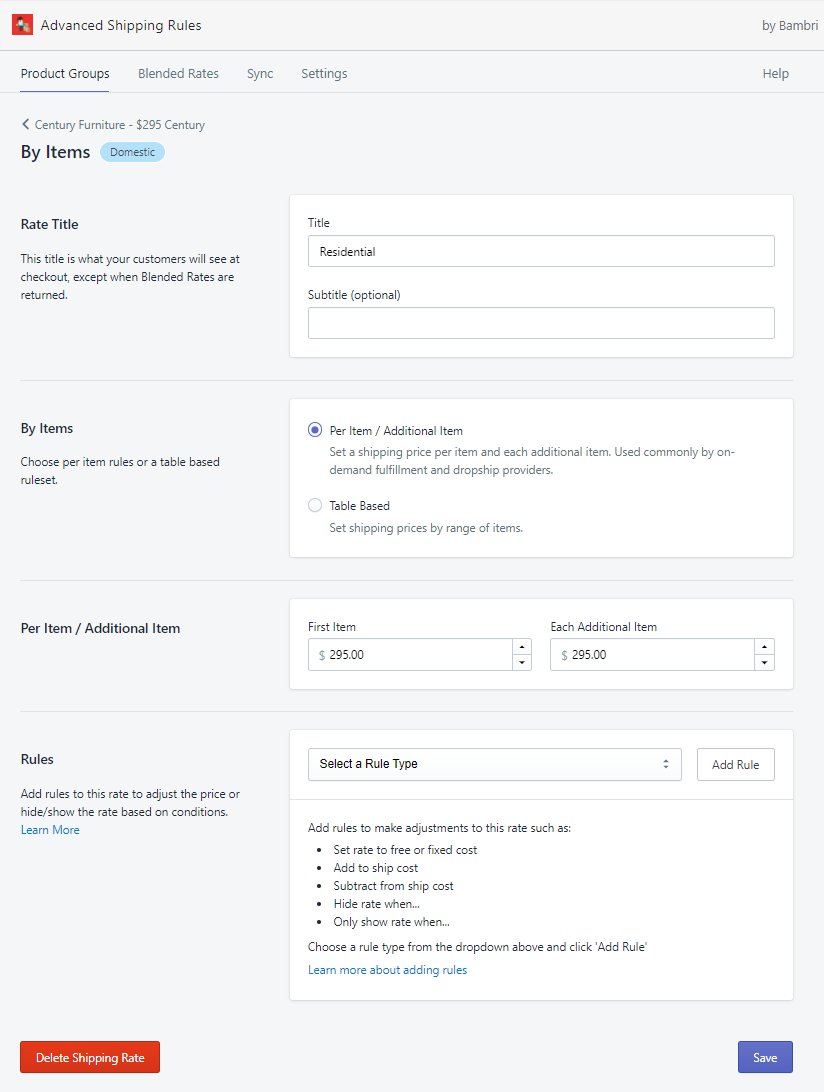Choose the Table Based radio option
This screenshot has height=1092, width=824.
[315, 506]
